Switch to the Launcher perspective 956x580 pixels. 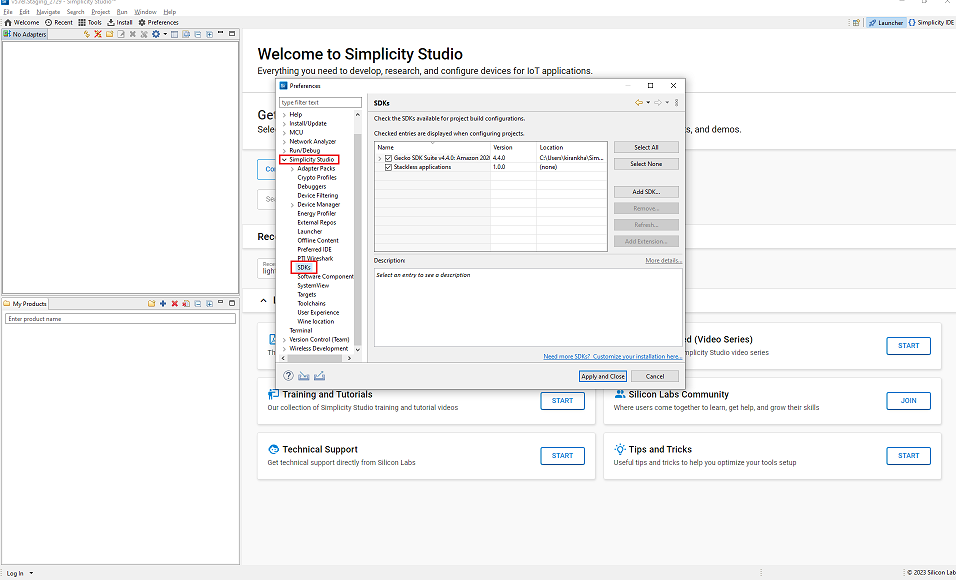(886, 23)
